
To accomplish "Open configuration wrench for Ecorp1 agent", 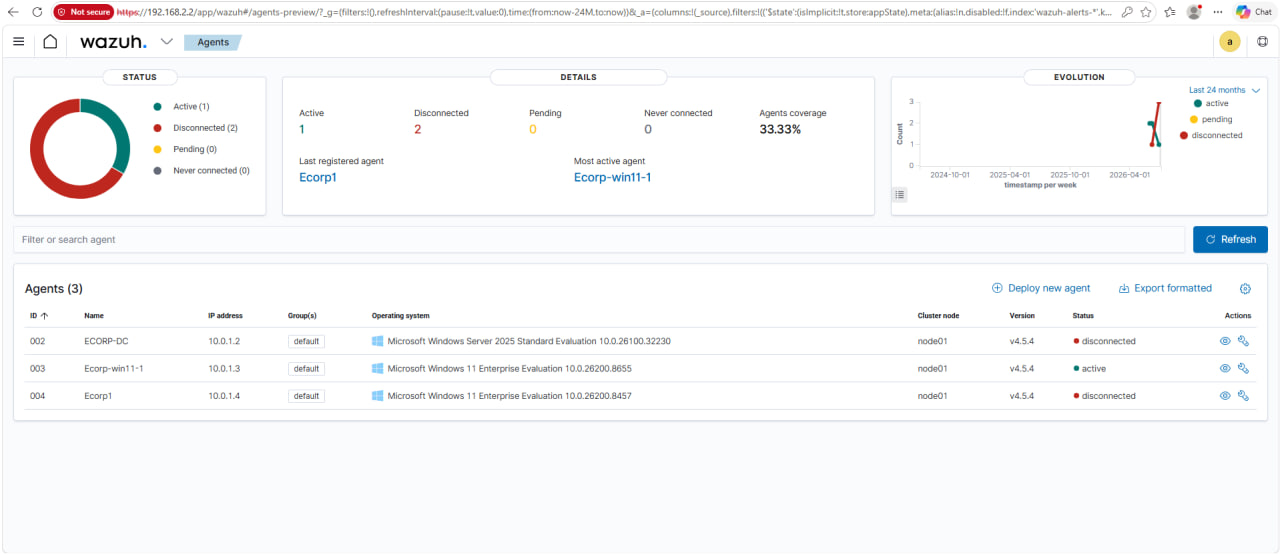I will (1243, 395).
